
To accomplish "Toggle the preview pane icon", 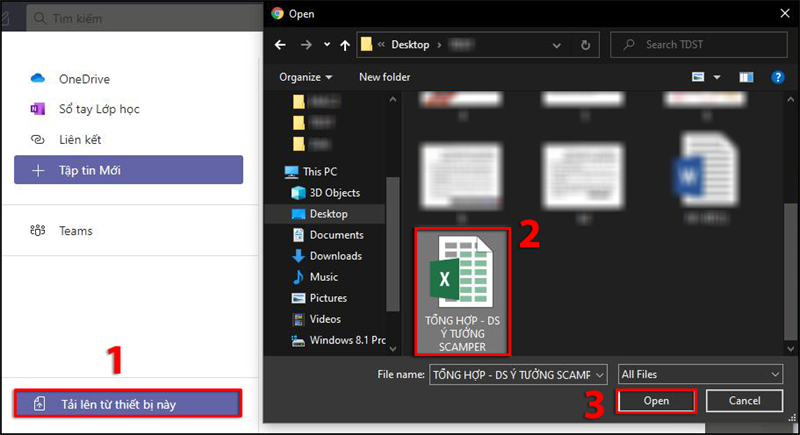I will [745, 76].
